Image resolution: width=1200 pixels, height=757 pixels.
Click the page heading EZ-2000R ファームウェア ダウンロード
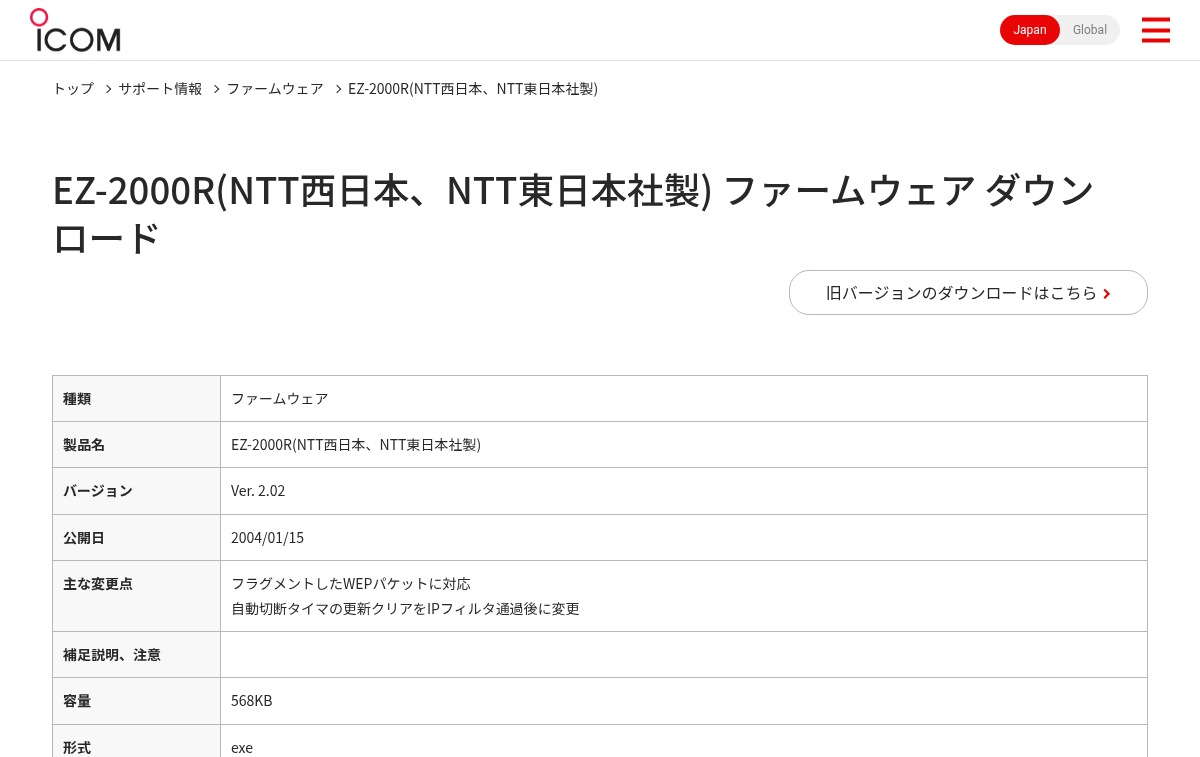pyautogui.click(x=573, y=214)
